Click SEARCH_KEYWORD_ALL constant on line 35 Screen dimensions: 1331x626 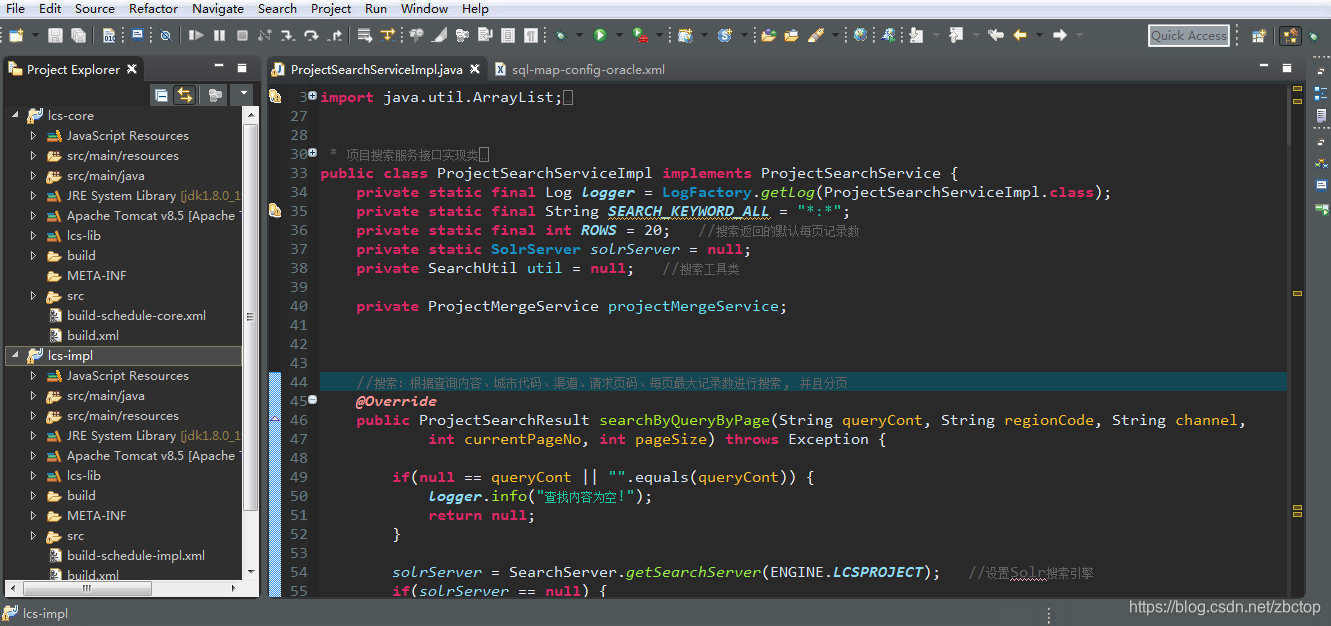coord(689,211)
